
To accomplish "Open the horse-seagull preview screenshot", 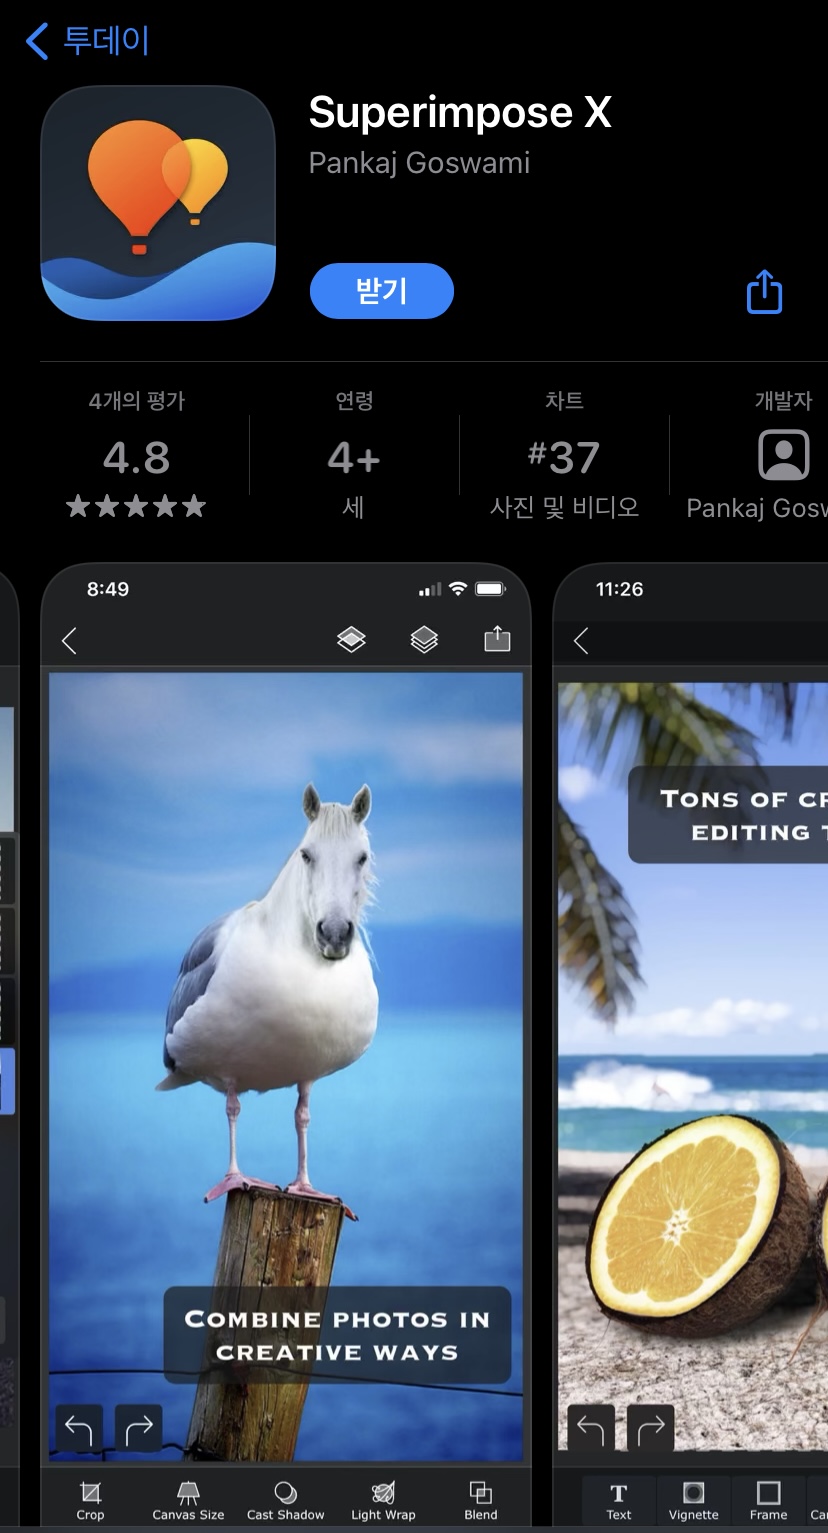I will click(286, 1045).
